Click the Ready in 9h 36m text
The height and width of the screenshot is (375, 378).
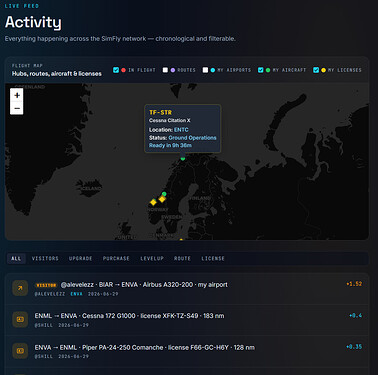click(170, 145)
